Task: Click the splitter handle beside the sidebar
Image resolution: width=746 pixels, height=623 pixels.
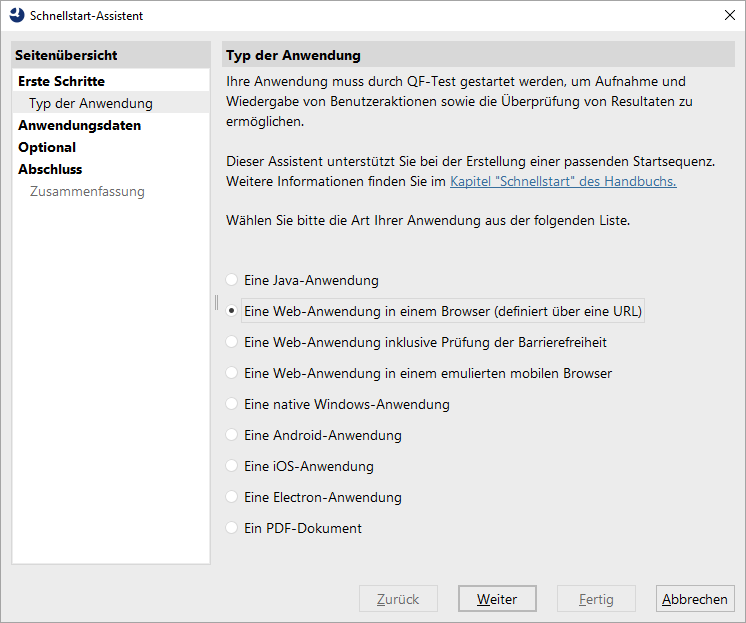Action: tap(216, 303)
